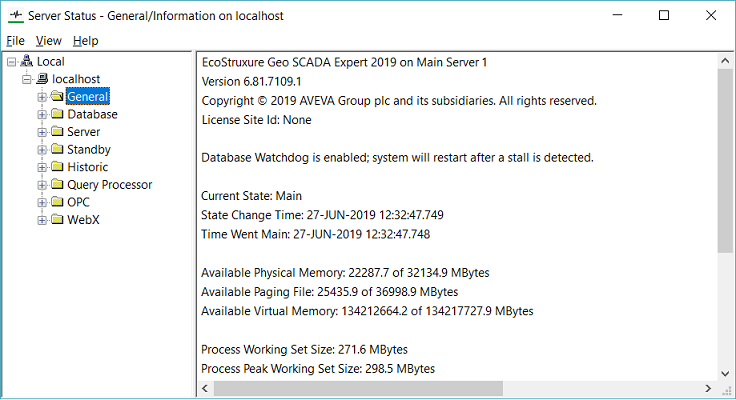Screen dimensions: 736x400
Task: Click the WebX folder icon
Action: (x=57, y=220)
